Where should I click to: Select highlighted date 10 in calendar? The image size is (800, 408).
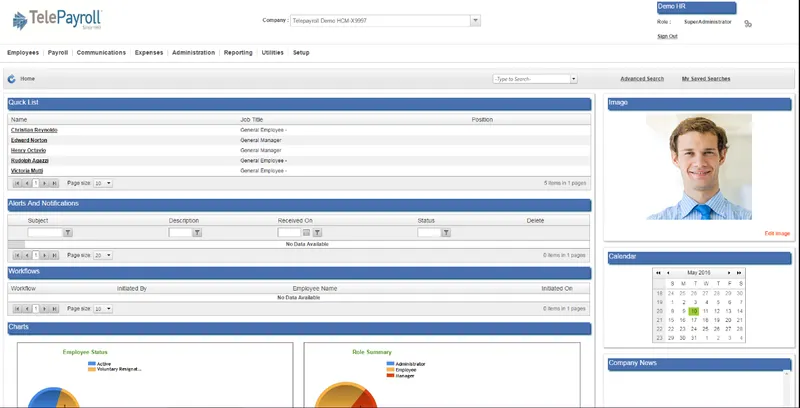coord(694,311)
